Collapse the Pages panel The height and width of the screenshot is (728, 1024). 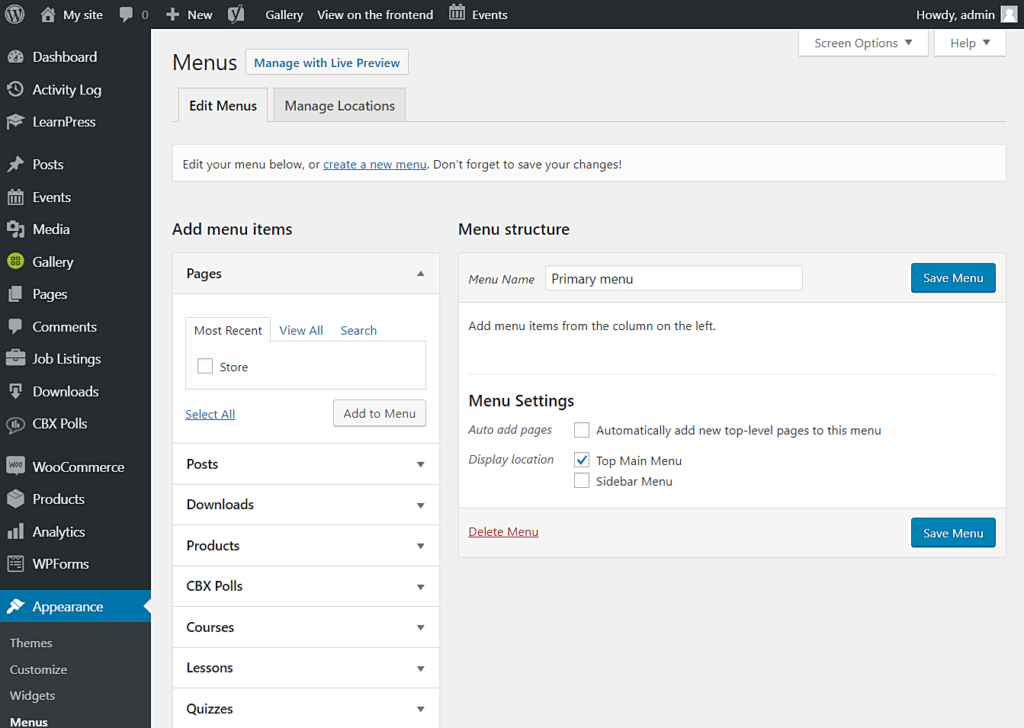click(x=421, y=272)
